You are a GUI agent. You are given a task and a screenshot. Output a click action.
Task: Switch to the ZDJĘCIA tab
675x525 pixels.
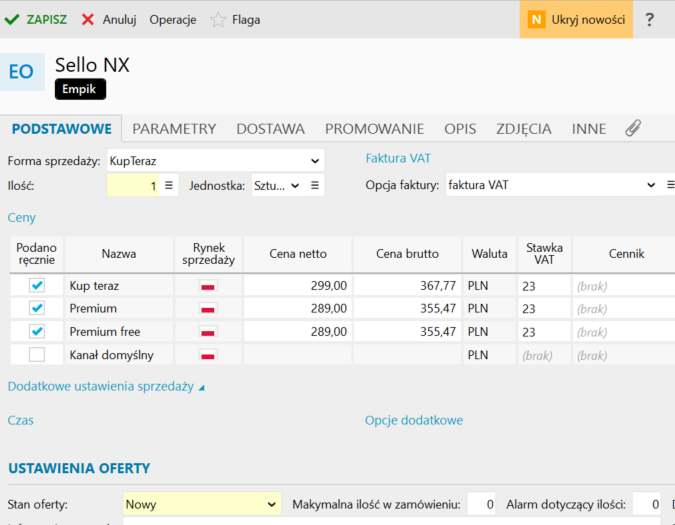click(524, 129)
